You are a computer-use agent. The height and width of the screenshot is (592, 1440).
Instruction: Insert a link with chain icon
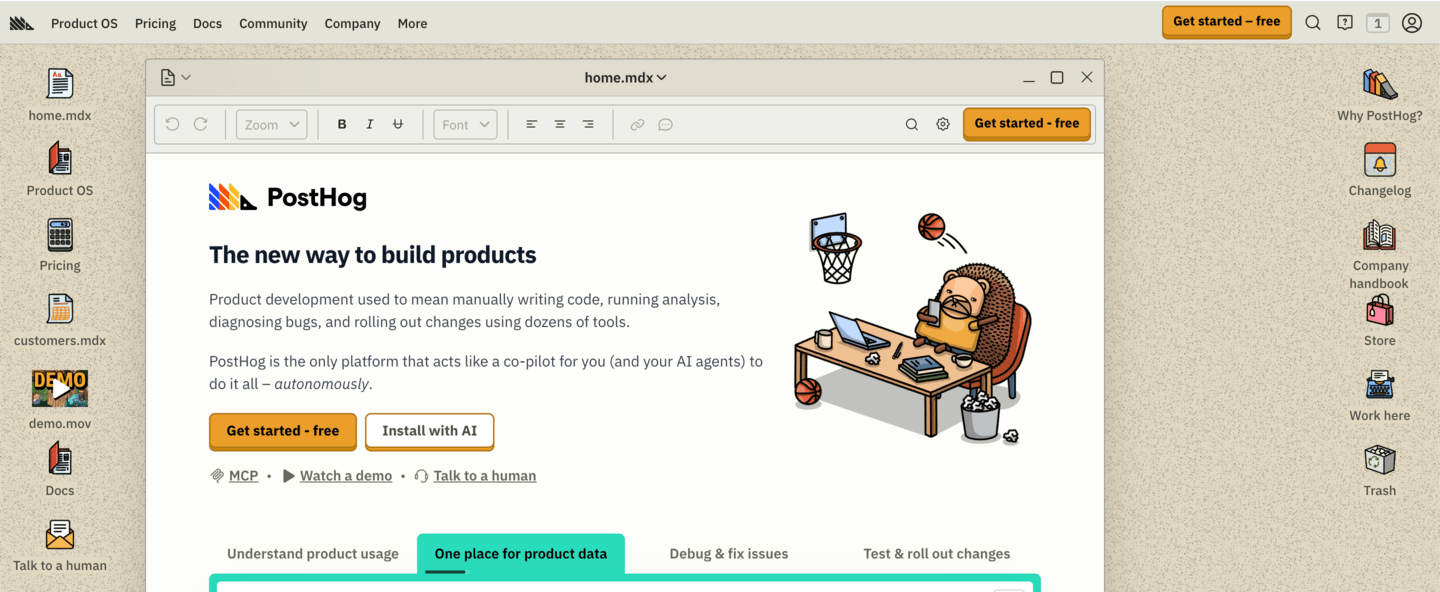637,124
